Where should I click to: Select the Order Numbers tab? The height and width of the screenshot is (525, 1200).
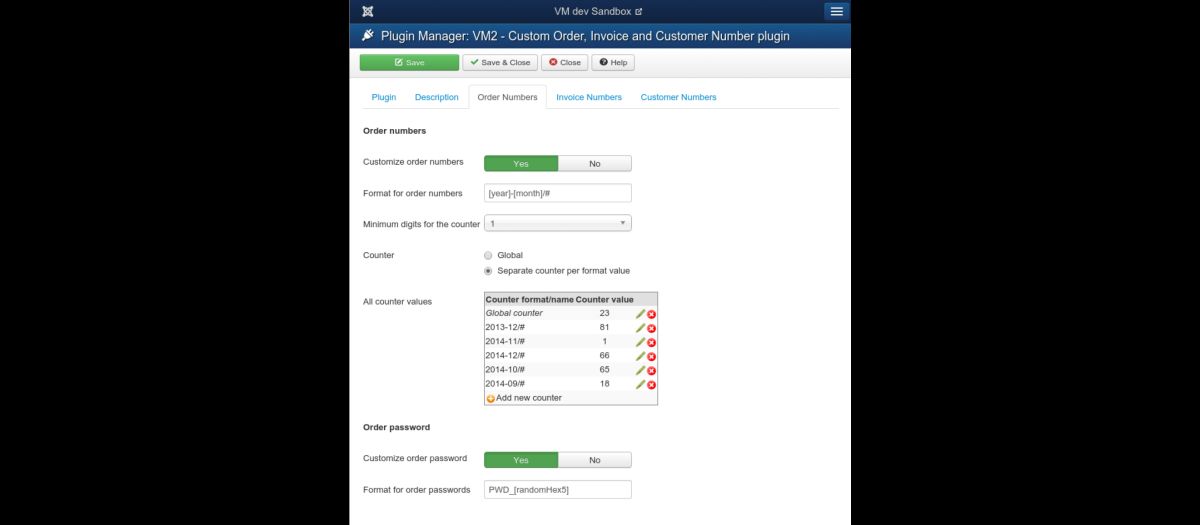tap(507, 97)
